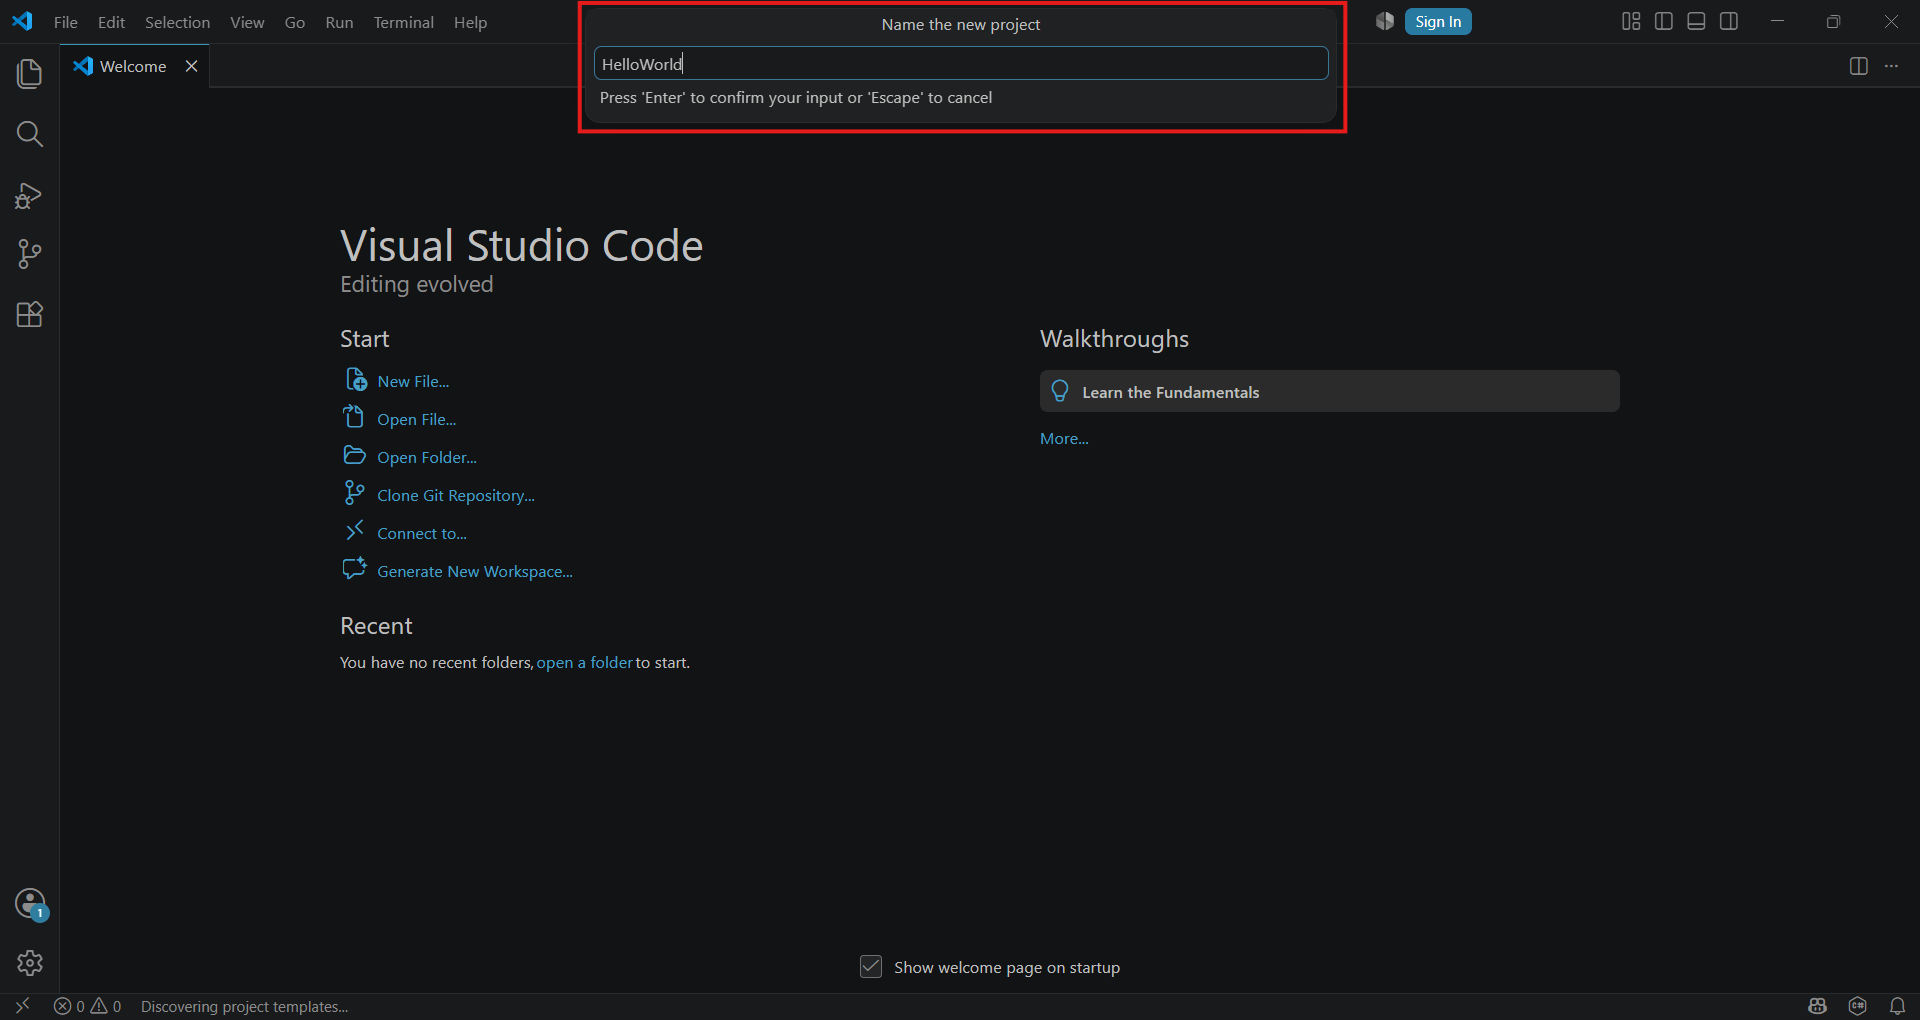Open the Edit menu
Image resolution: width=1920 pixels, height=1020 pixels.
click(111, 22)
